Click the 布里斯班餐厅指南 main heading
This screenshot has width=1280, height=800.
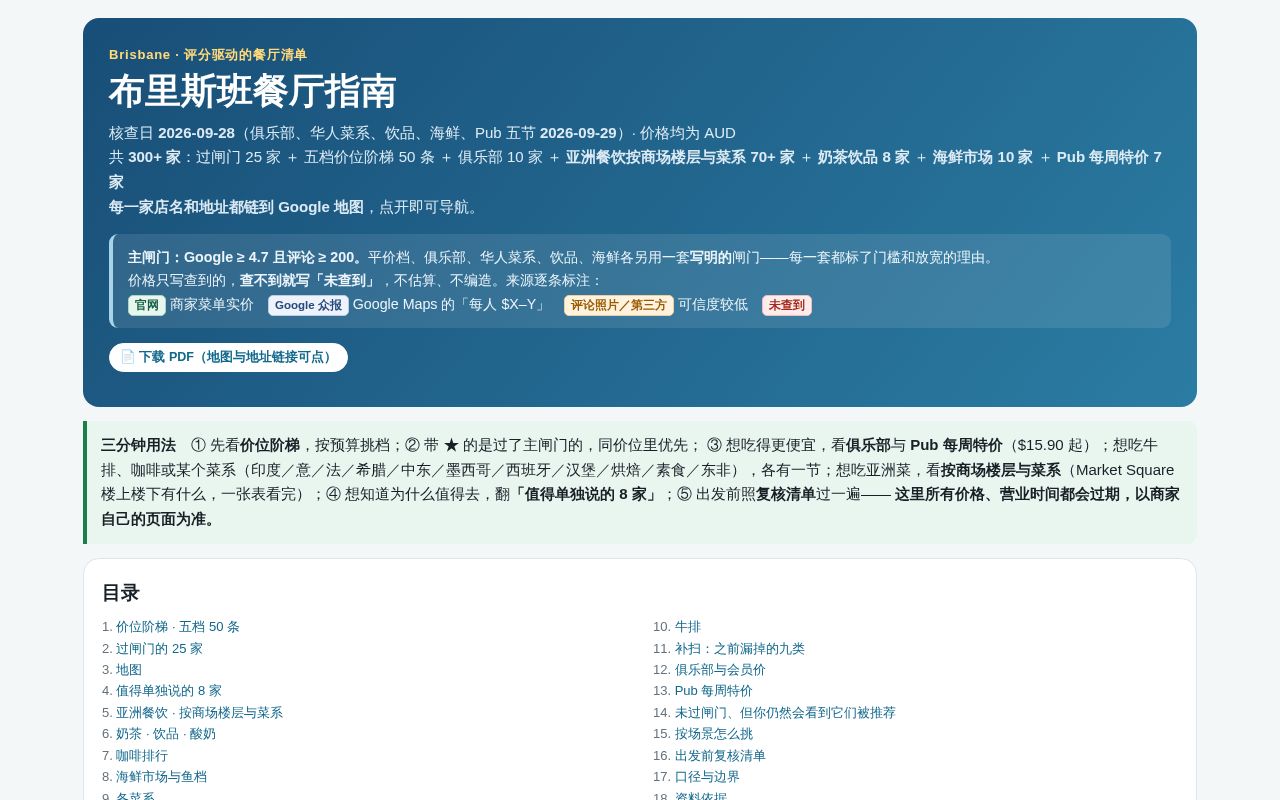click(x=253, y=91)
